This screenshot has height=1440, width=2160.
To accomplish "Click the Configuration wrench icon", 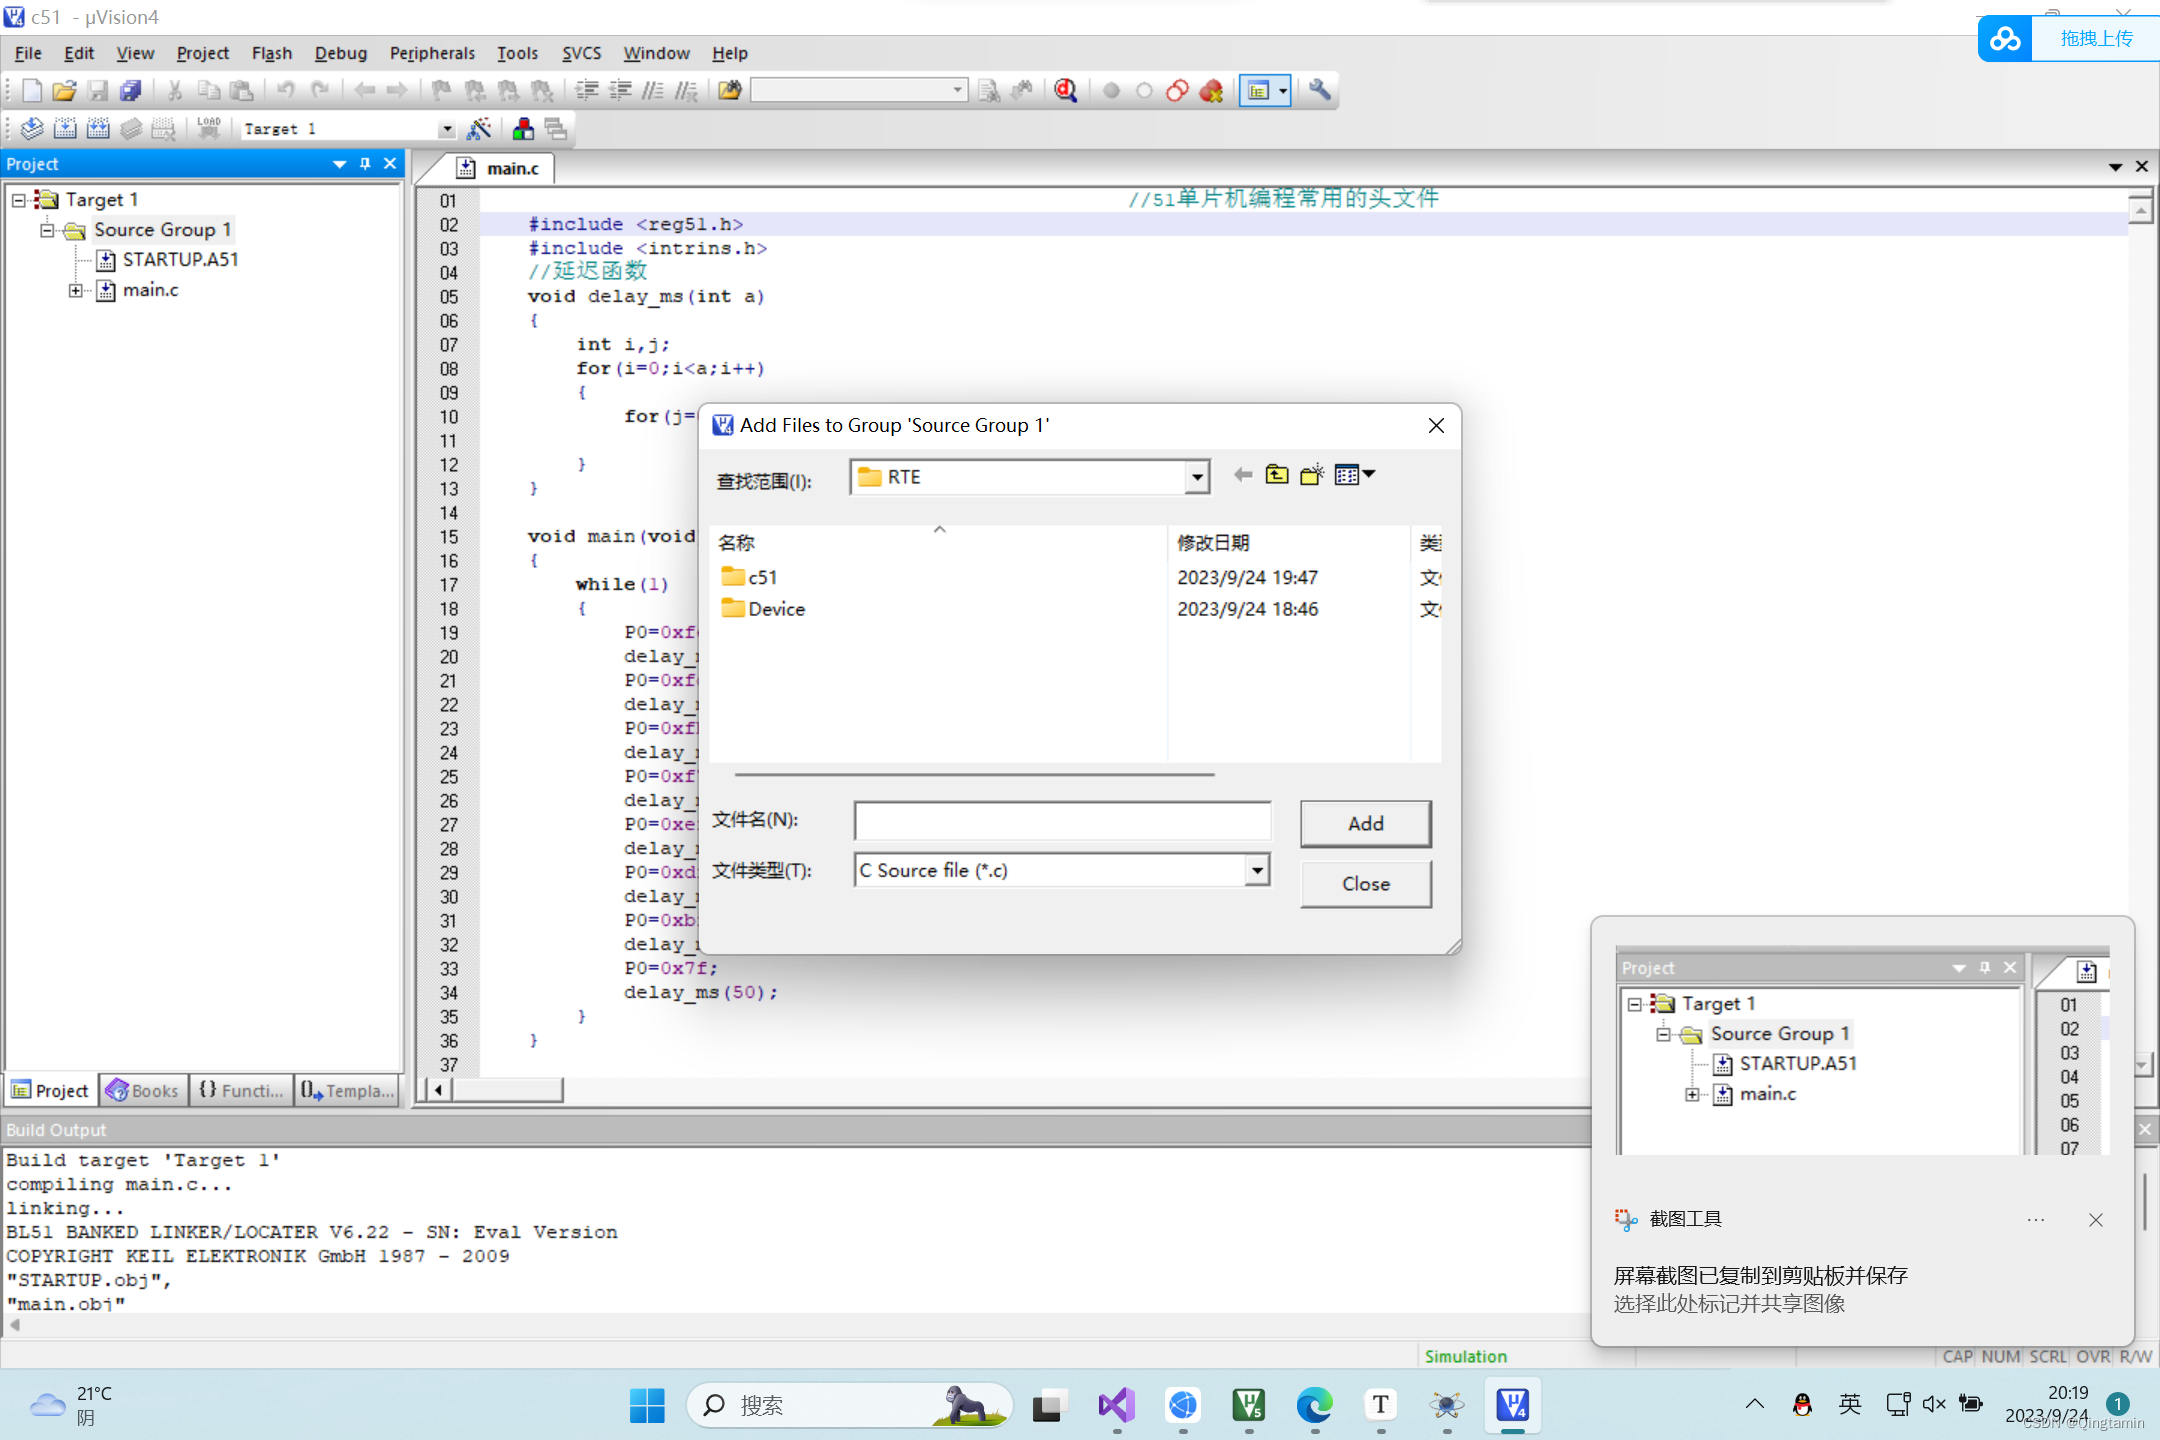I will [1319, 91].
